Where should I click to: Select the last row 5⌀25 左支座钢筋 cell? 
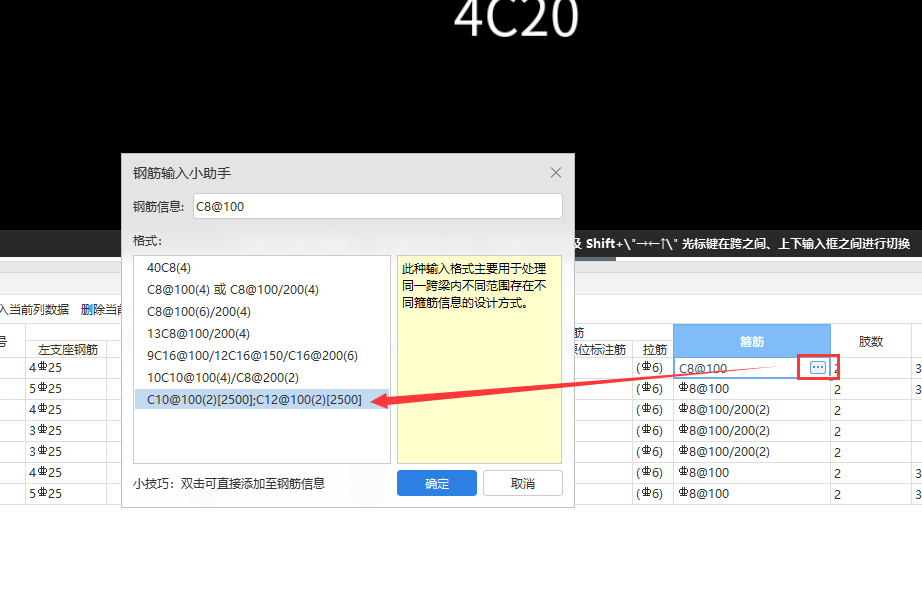[x=66, y=493]
